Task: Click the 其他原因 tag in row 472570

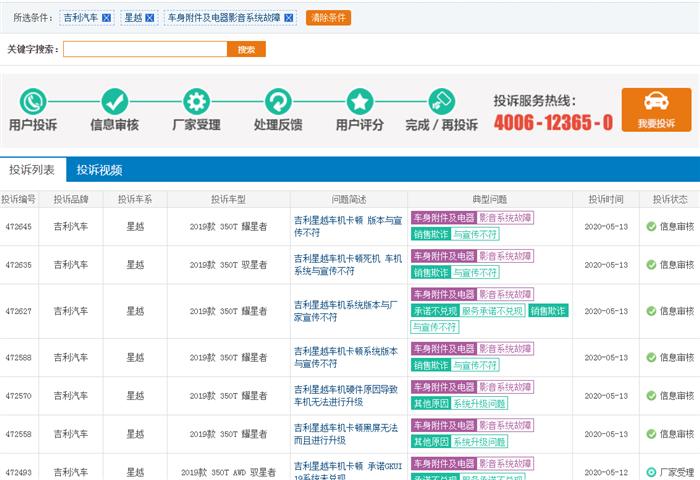Action: [x=431, y=404]
